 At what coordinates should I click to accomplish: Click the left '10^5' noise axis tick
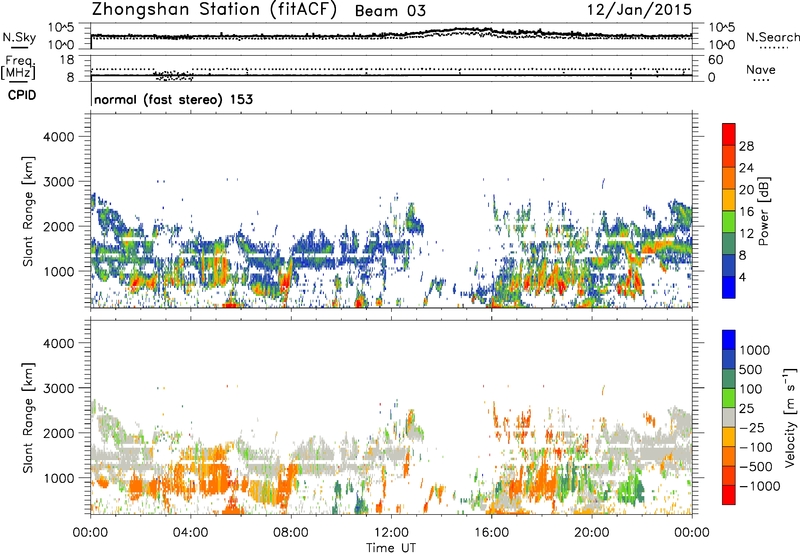point(61,27)
